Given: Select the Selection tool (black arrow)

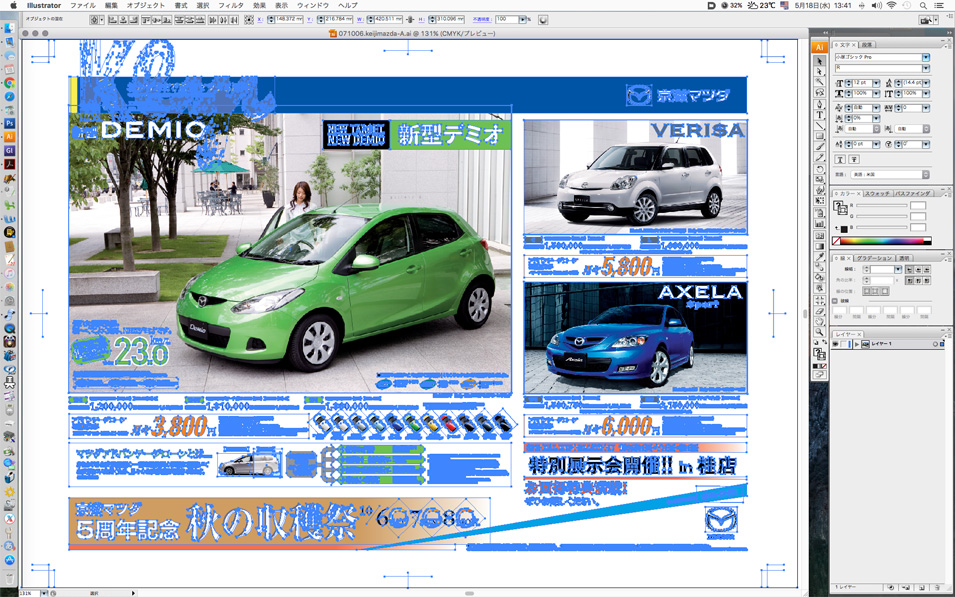Looking at the screenshot, I should (819, 61).
